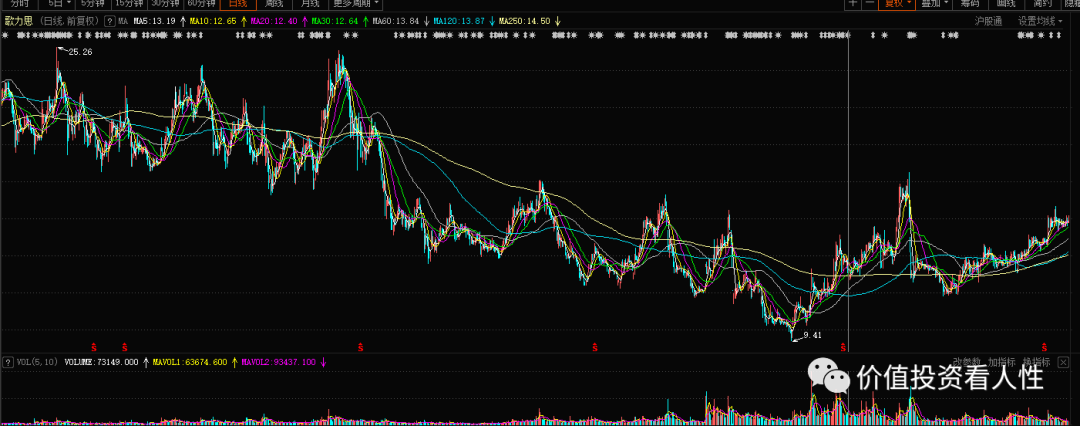Viewport: 1080px width, 426px height.
Task: Click the 歌力思 stock name label
Action: (19, 21)
